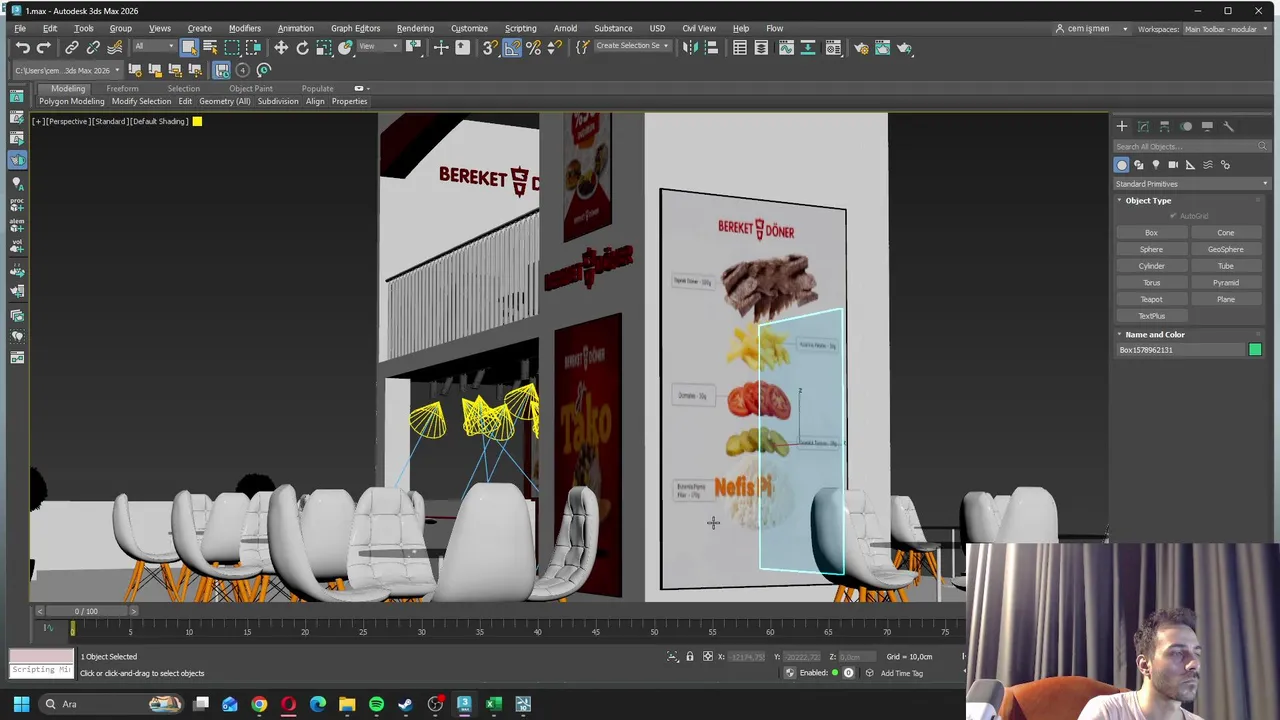Open the Rendered Frame Window icon
Screen dimensions: 1280x720
point(882,48)
